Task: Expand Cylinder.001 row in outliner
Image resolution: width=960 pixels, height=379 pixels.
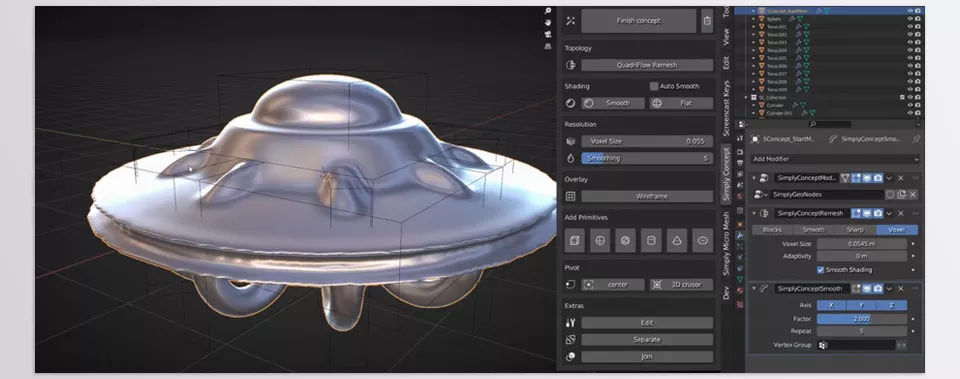Action: (x=754, y=113)
